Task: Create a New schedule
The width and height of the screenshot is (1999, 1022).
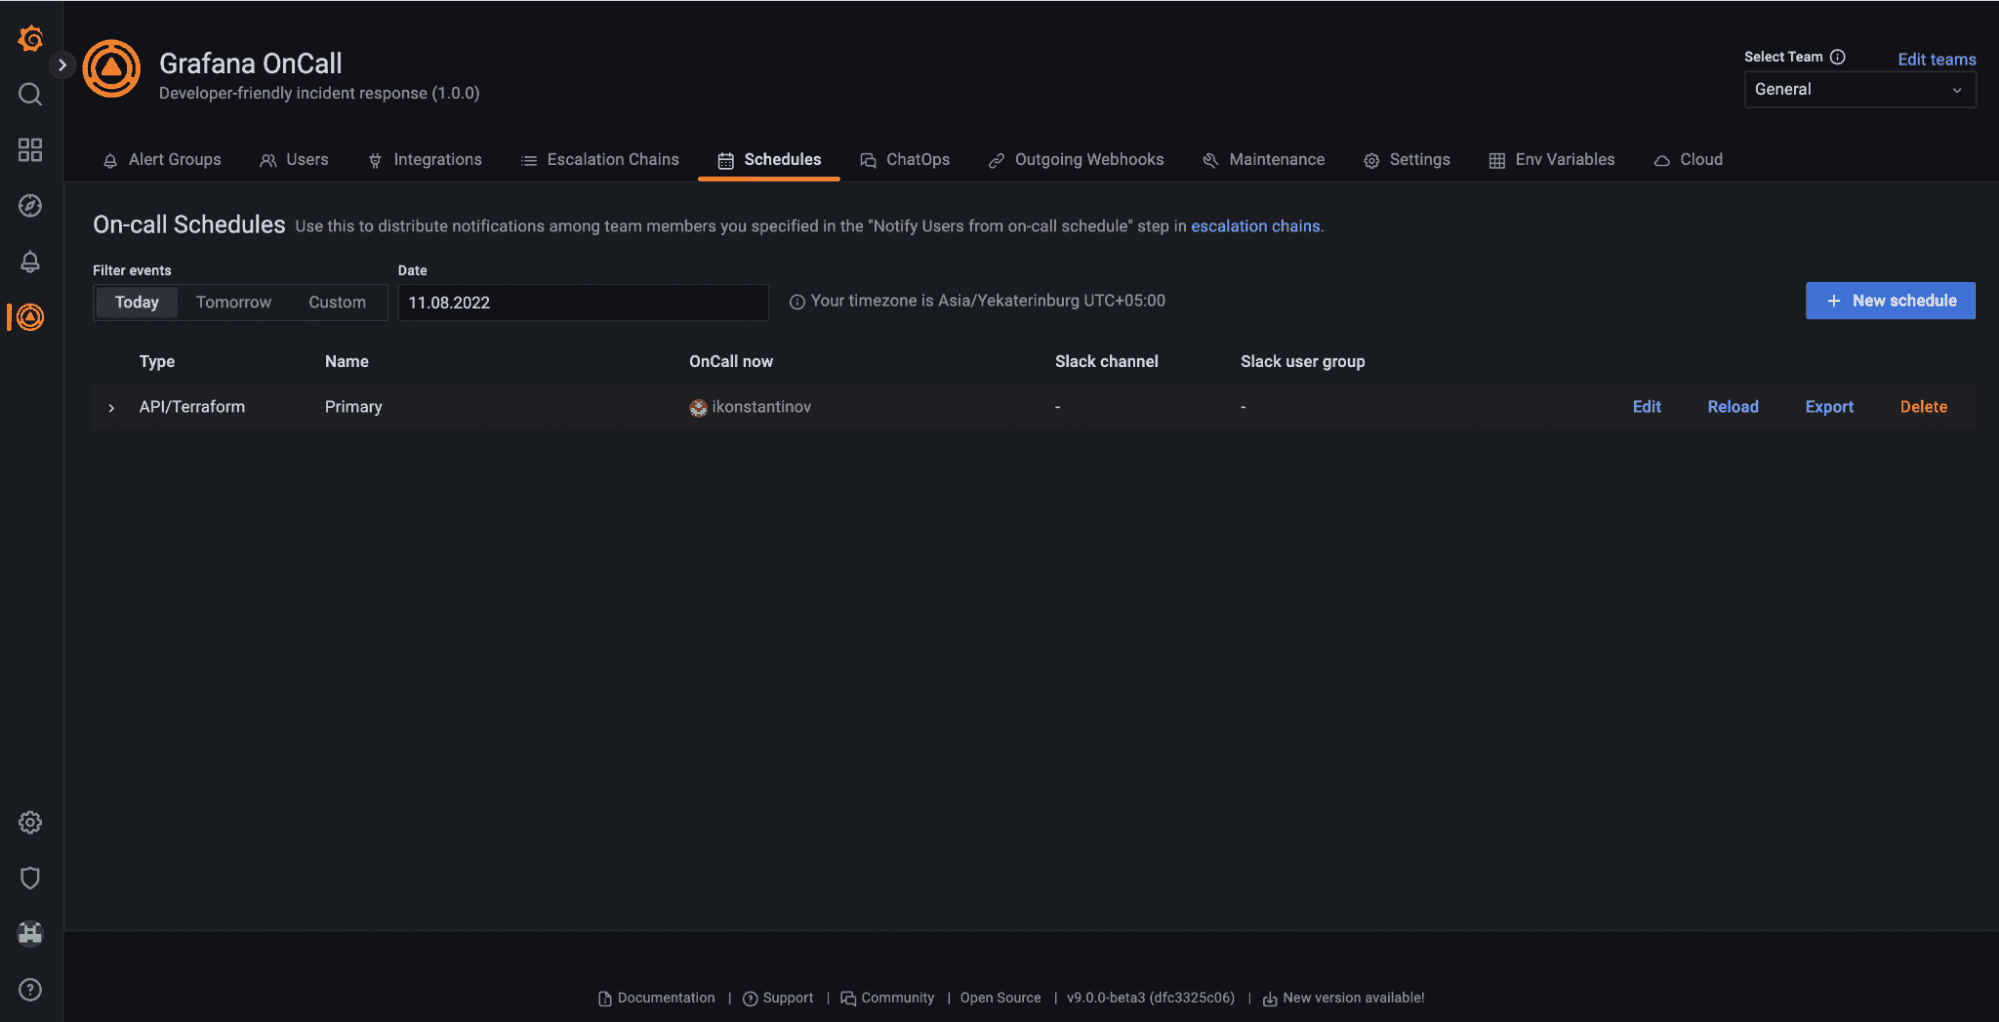Action: coord(1889,301)
